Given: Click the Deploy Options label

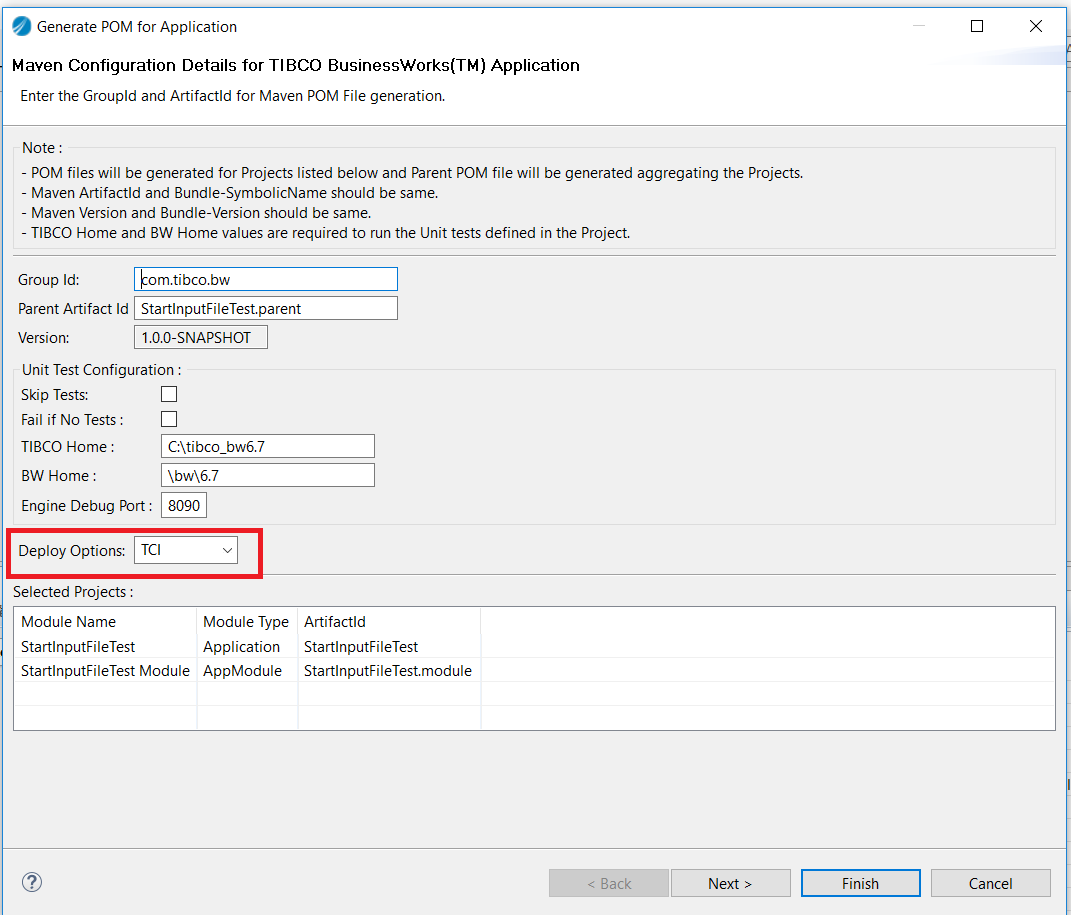Looking at the screenshot, I should 72,550.
